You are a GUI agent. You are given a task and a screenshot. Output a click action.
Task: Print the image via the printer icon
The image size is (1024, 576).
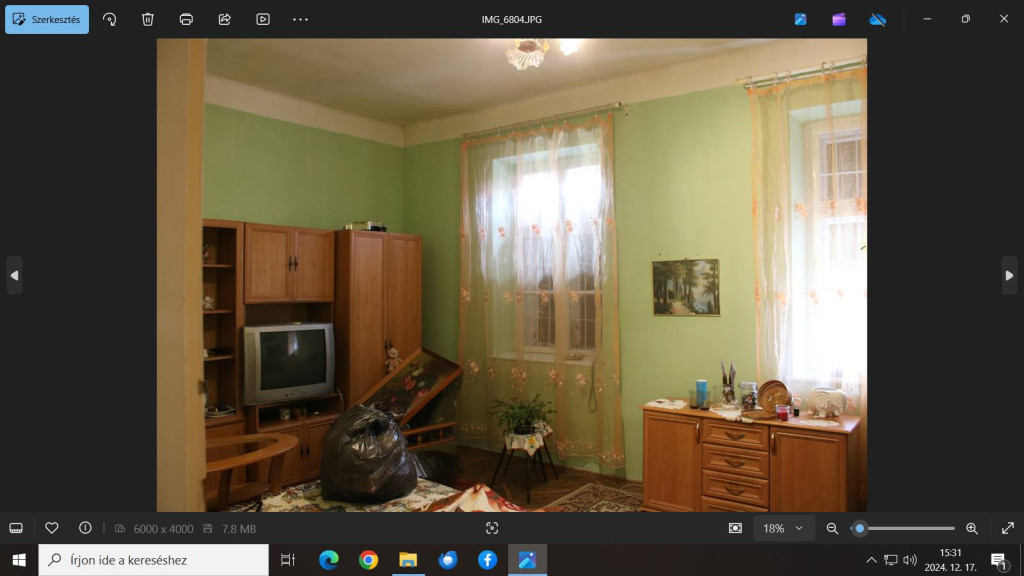[x=186, y=19]
